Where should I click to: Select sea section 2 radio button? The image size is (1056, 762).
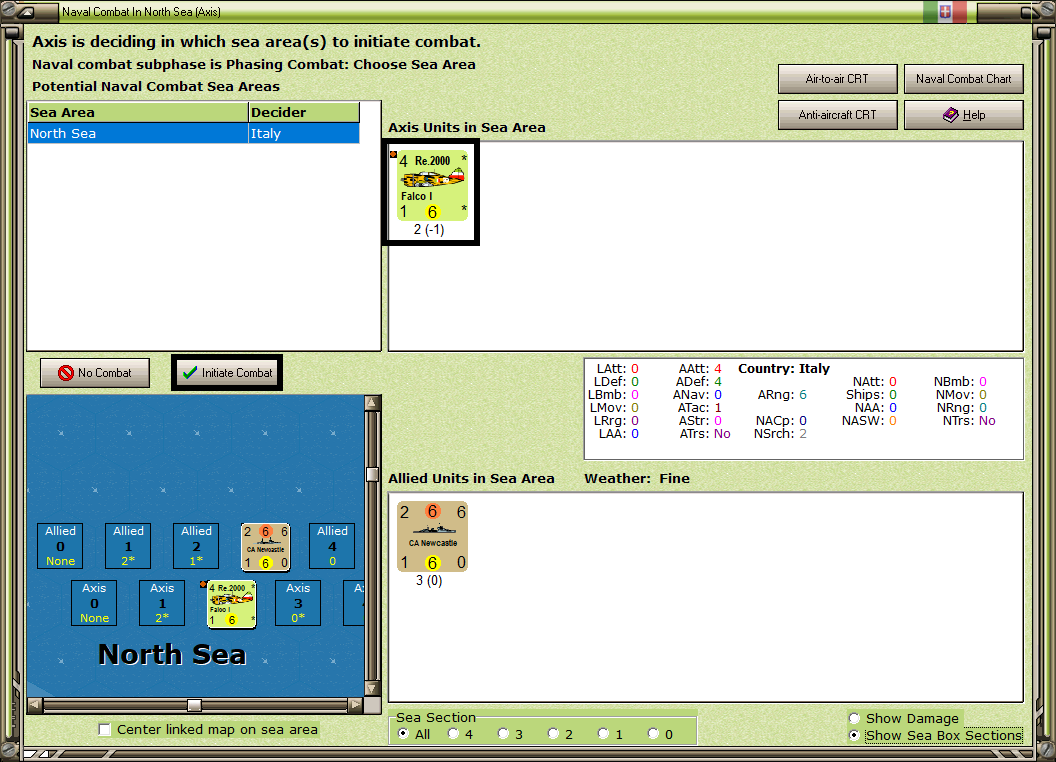coord(553,734)
